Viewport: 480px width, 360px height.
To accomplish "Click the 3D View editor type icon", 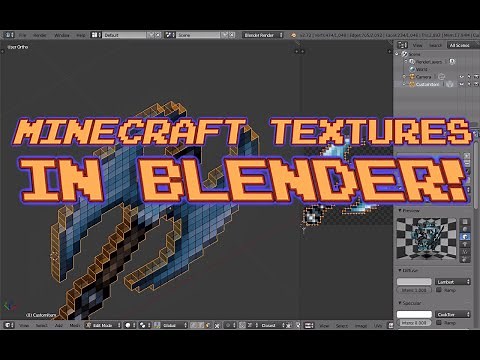I will tap(9, 325).
